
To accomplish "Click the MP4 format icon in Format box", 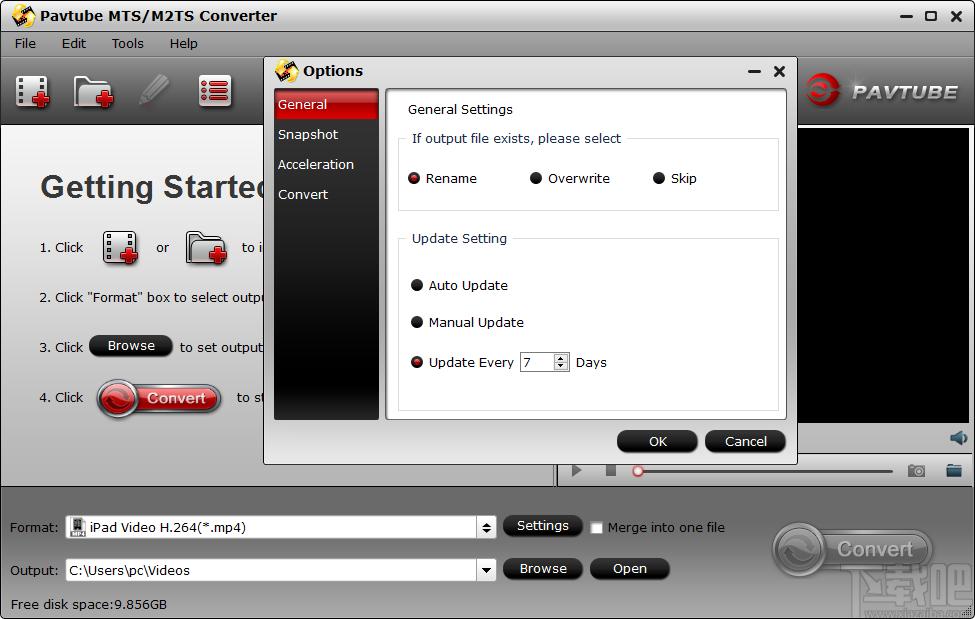I will coord(78,527).
